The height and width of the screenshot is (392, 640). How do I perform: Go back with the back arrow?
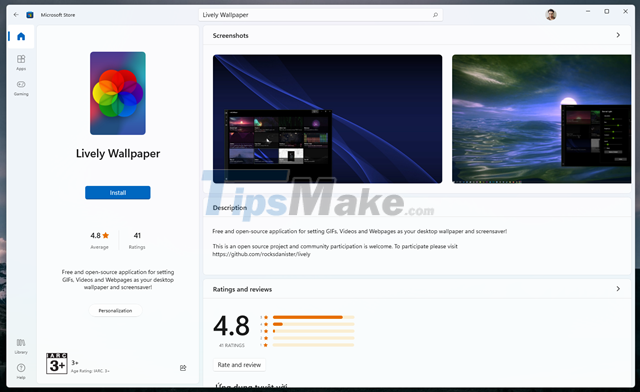tap(16, 15)
